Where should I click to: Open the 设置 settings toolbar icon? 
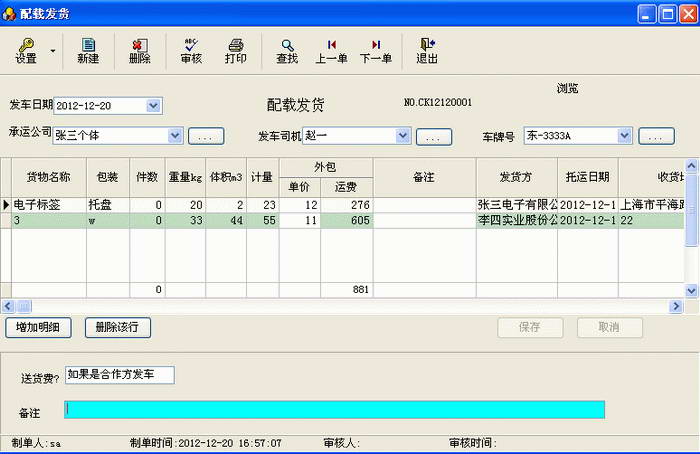click(26, 51)
